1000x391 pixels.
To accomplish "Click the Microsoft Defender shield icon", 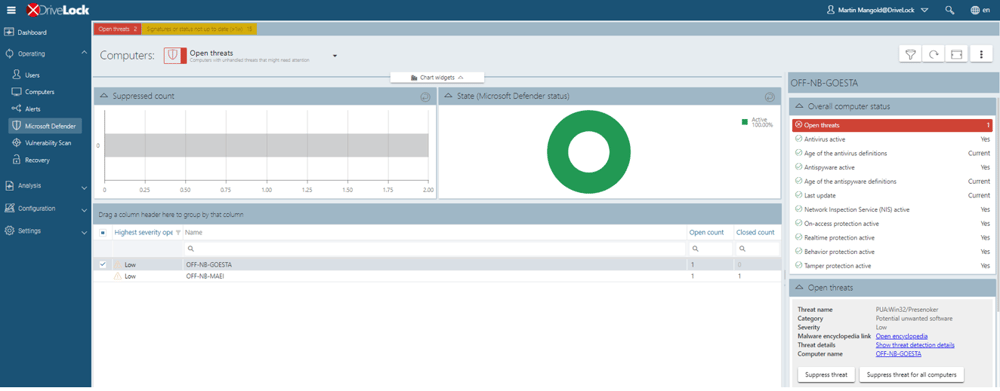I will click(17, 126).
